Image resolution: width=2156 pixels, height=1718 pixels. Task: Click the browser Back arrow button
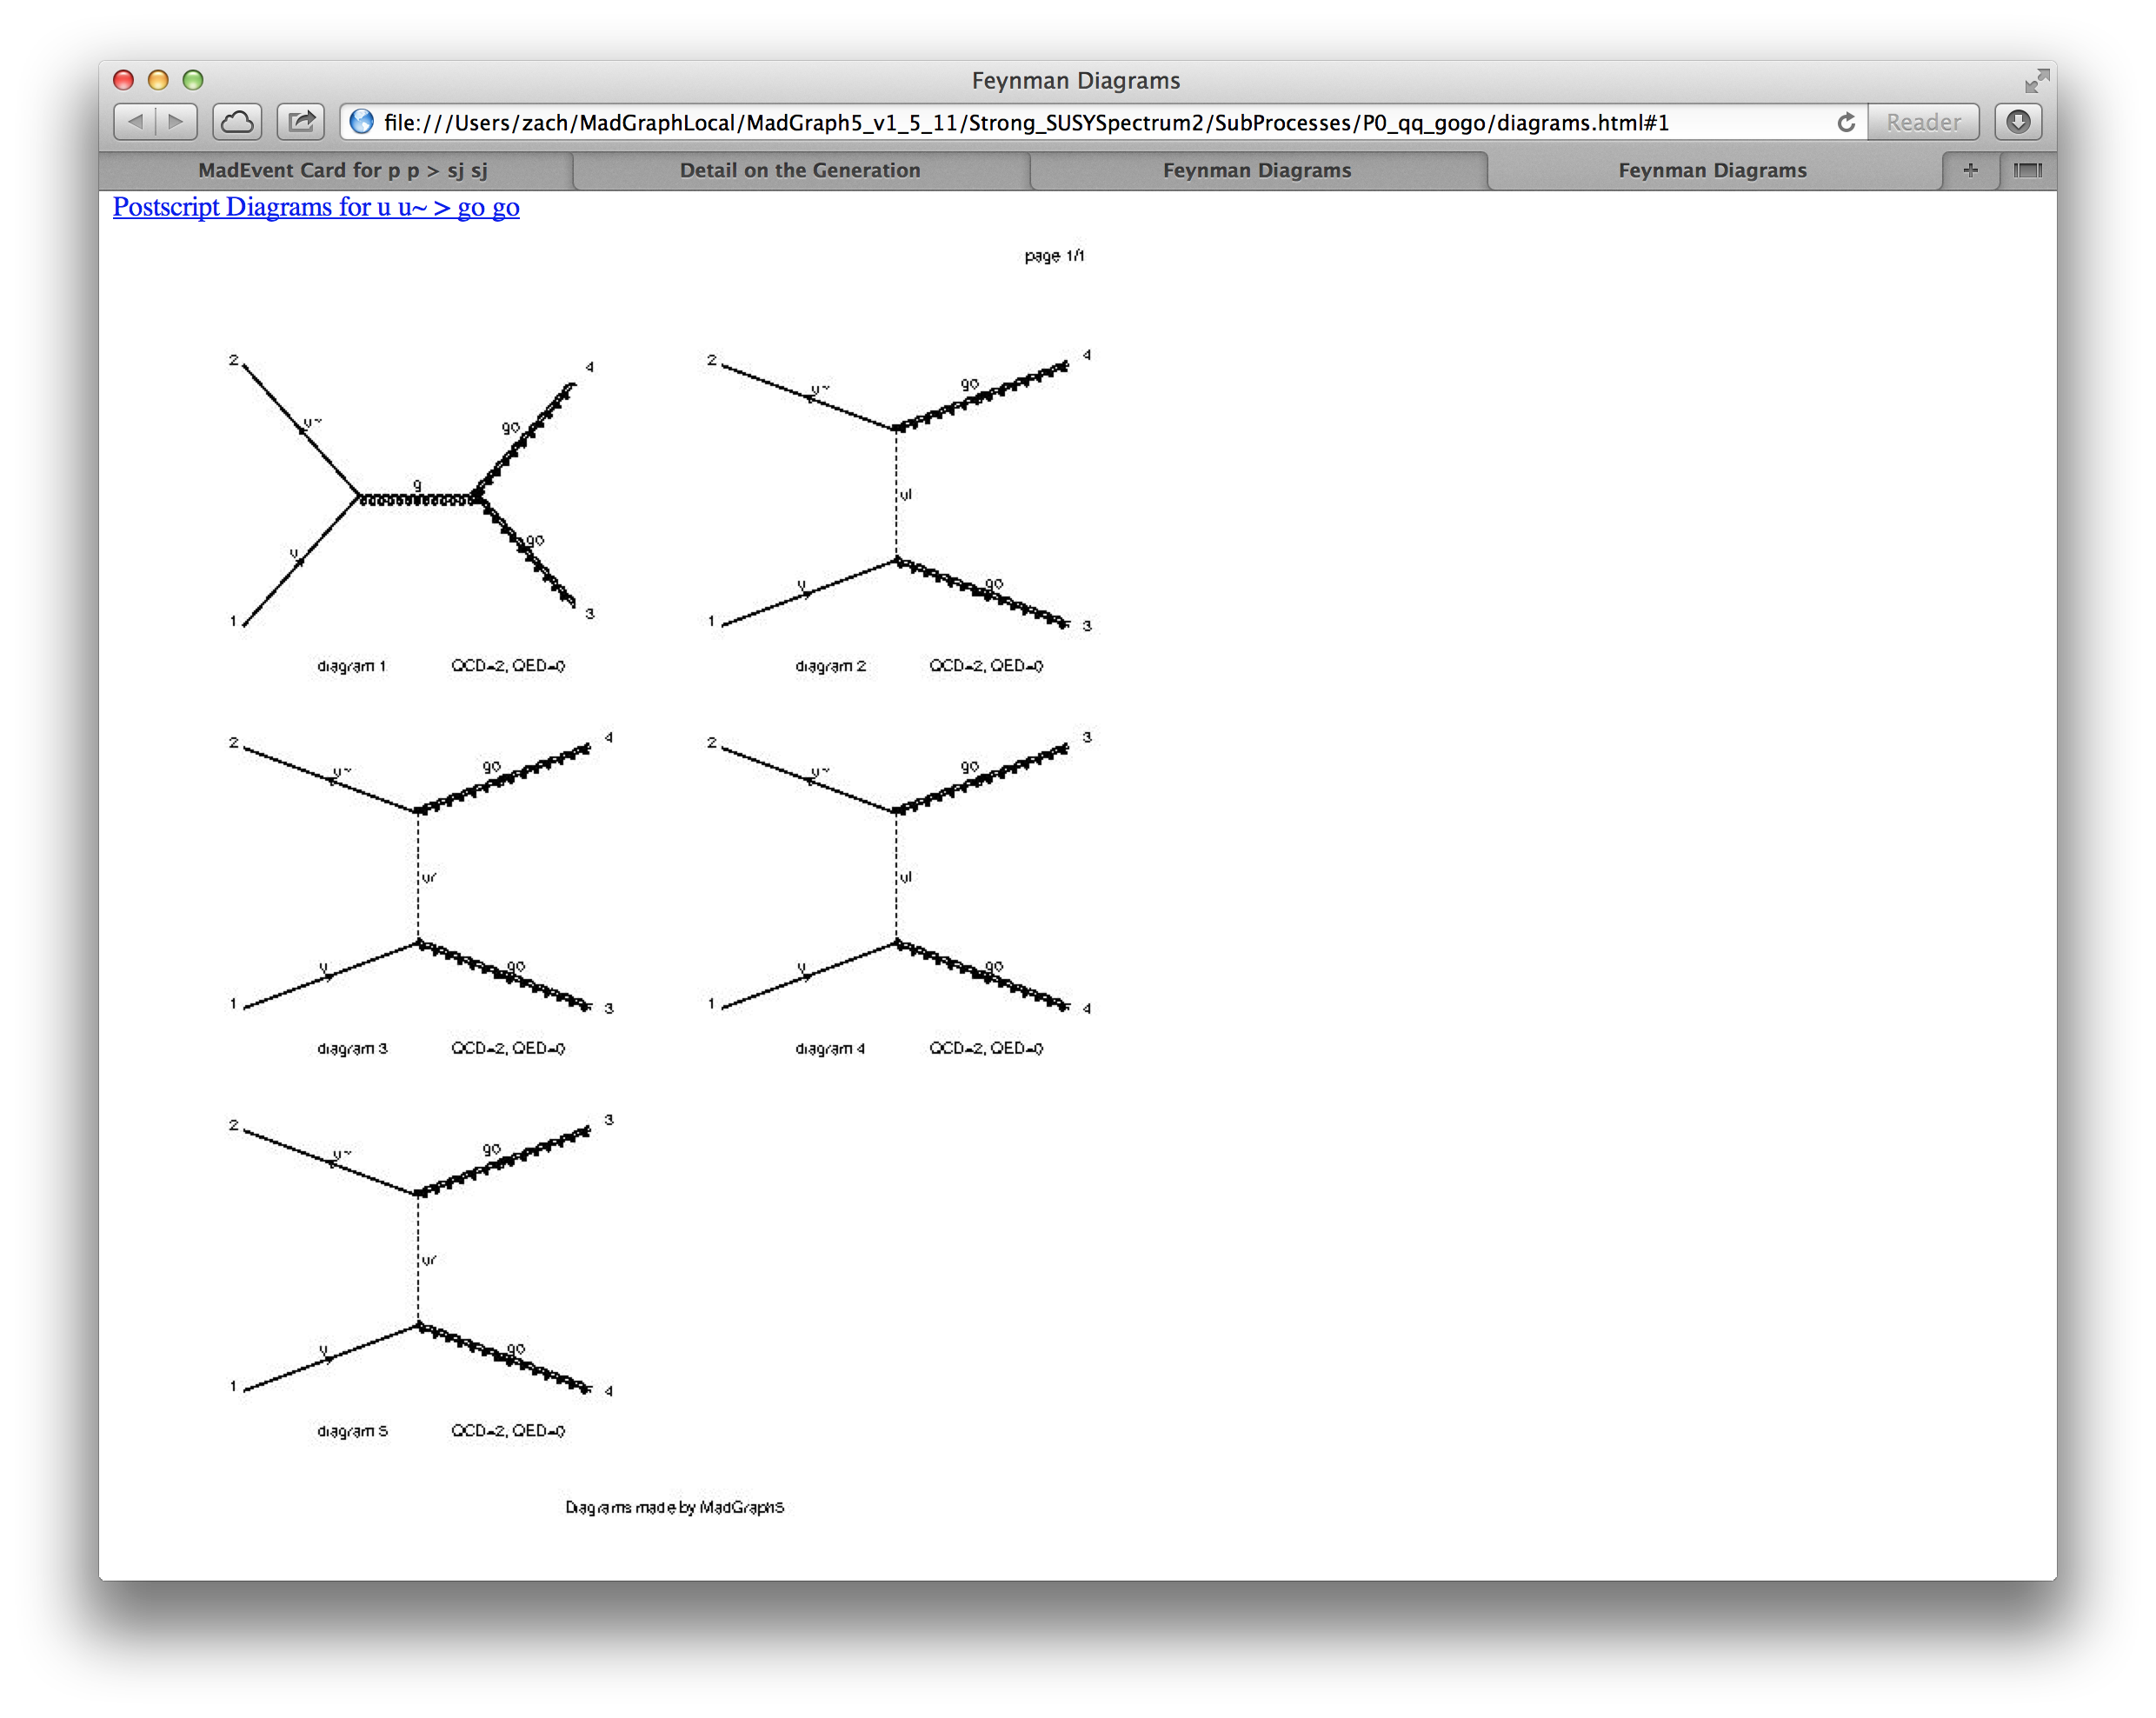coord(135,122)
